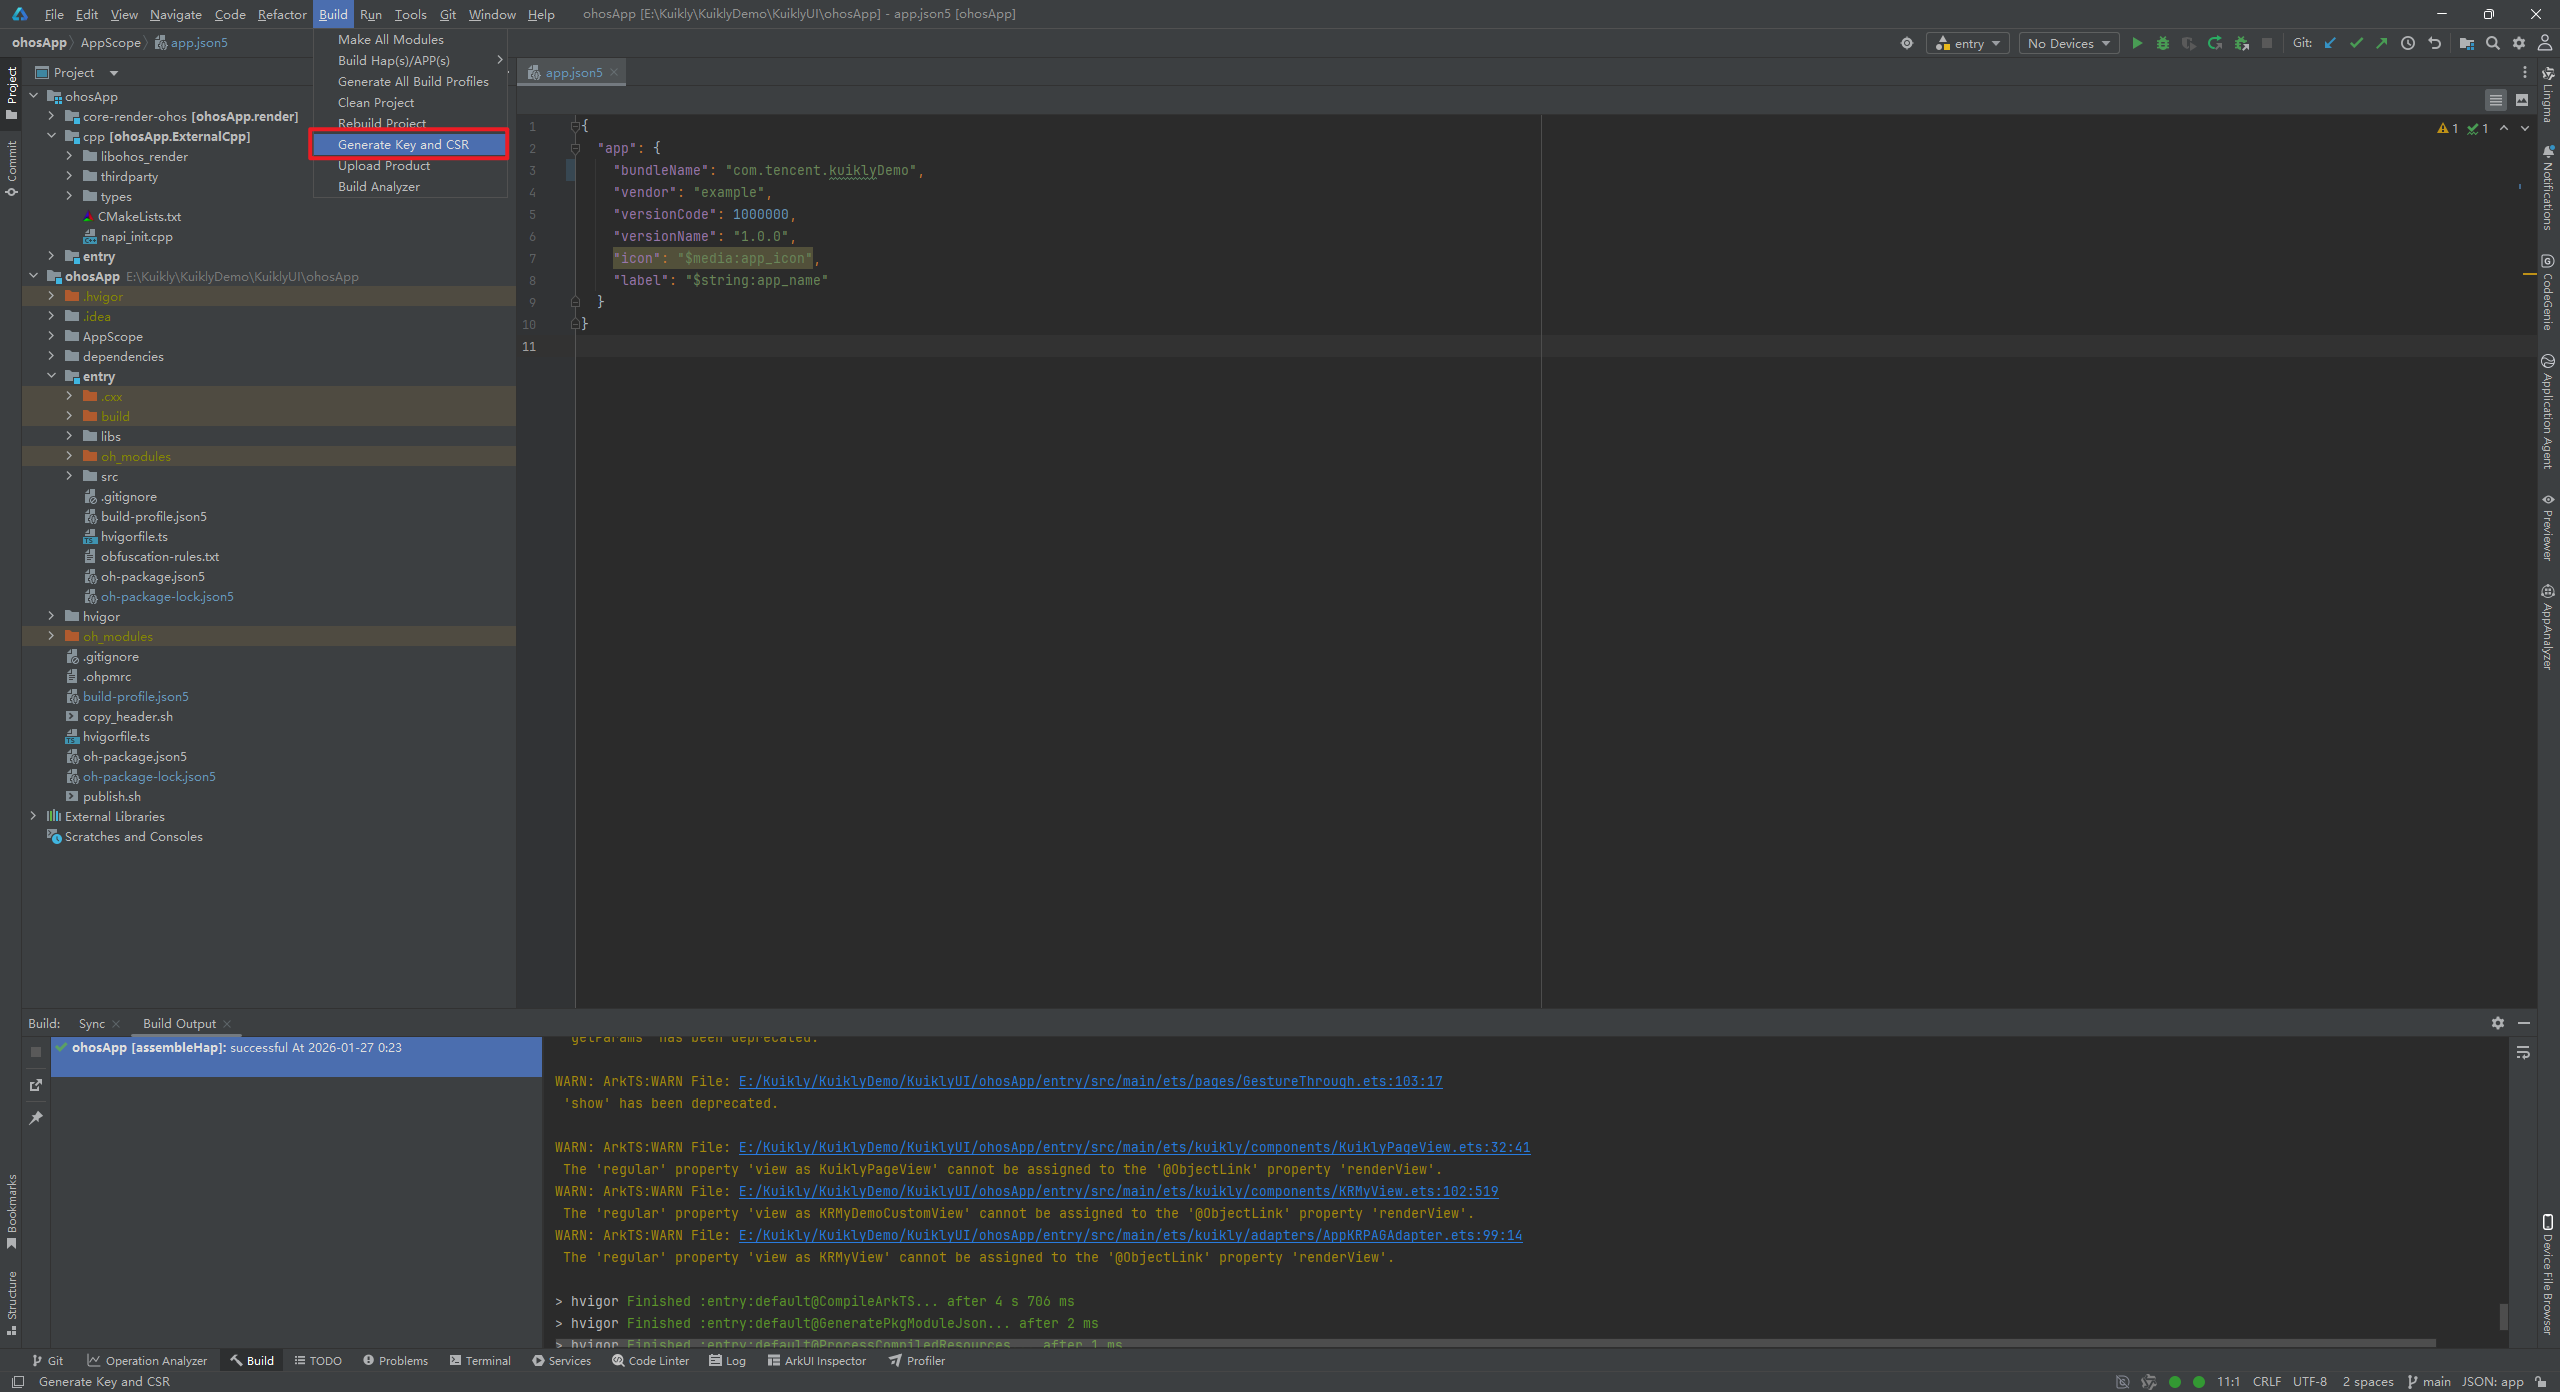Open Build Output settings gear

(x=2497, y=1023)
